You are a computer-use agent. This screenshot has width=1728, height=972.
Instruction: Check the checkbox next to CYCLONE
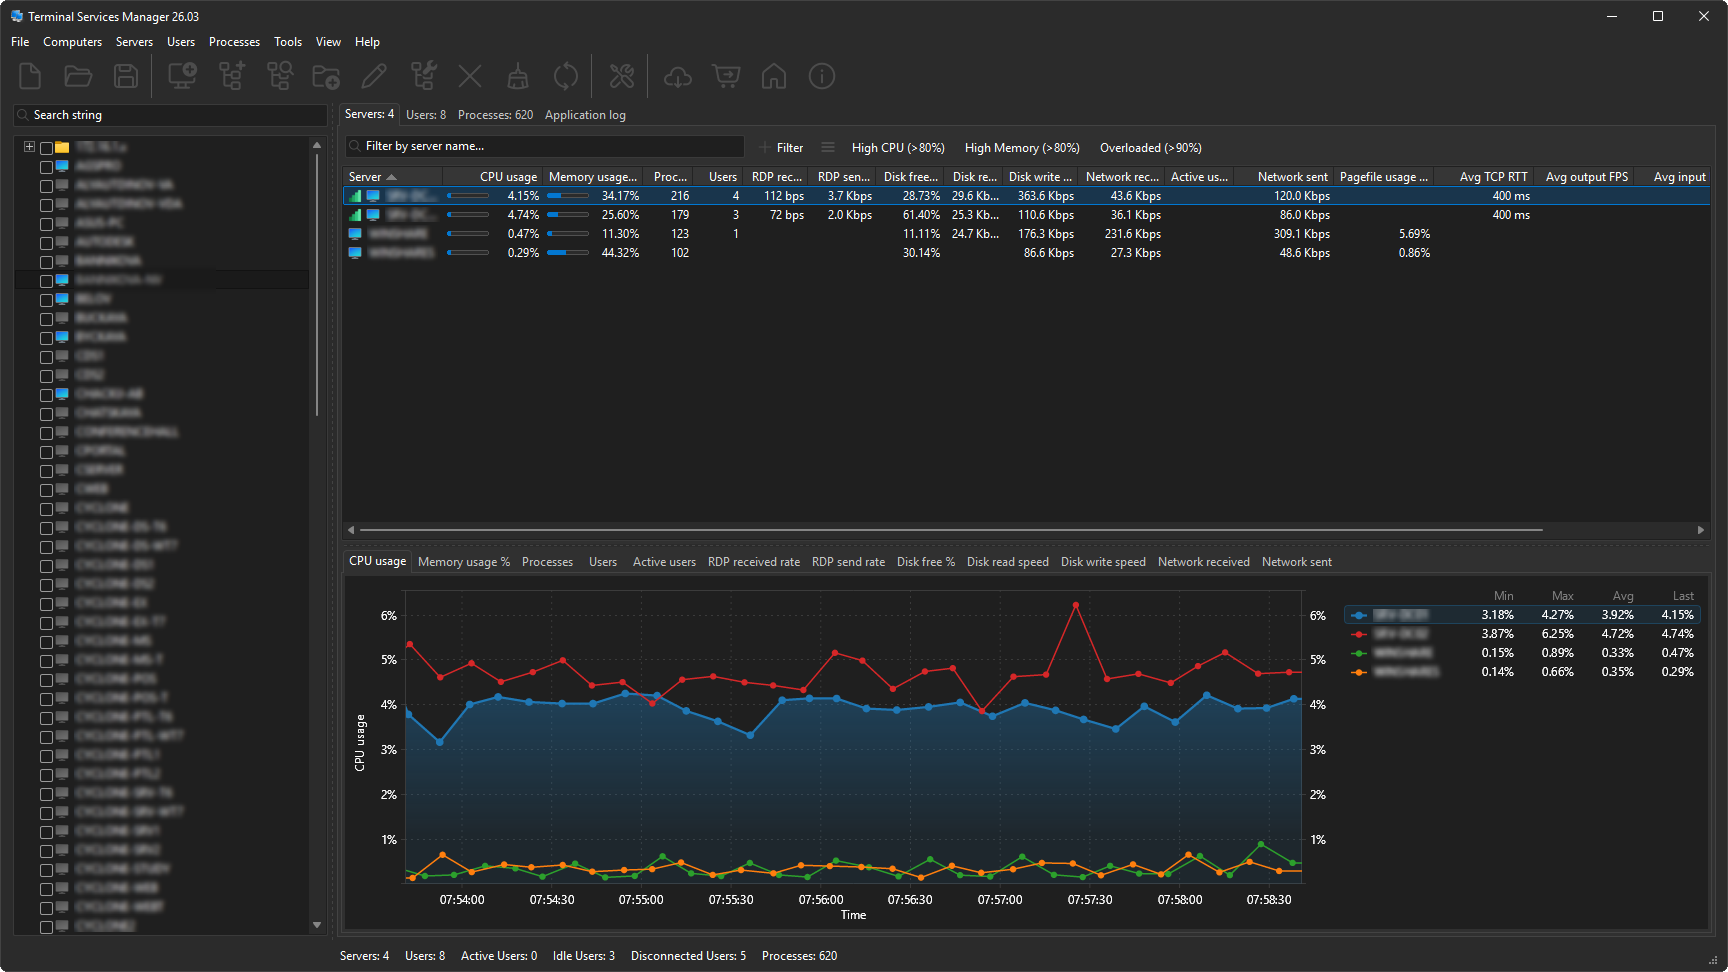click(47, 508)
